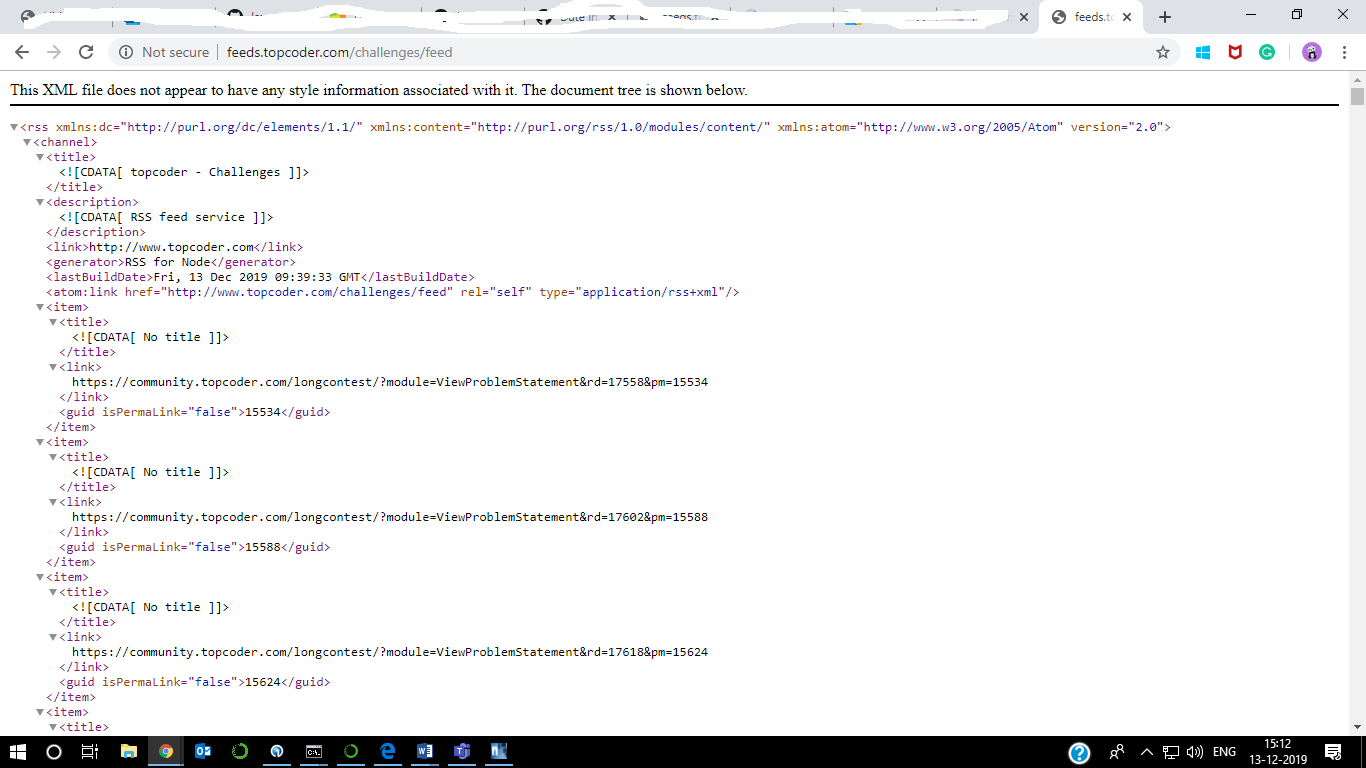Show hidden system tray icons
This screenshot has width=1366, height=768.
[x=1146, y=752]
